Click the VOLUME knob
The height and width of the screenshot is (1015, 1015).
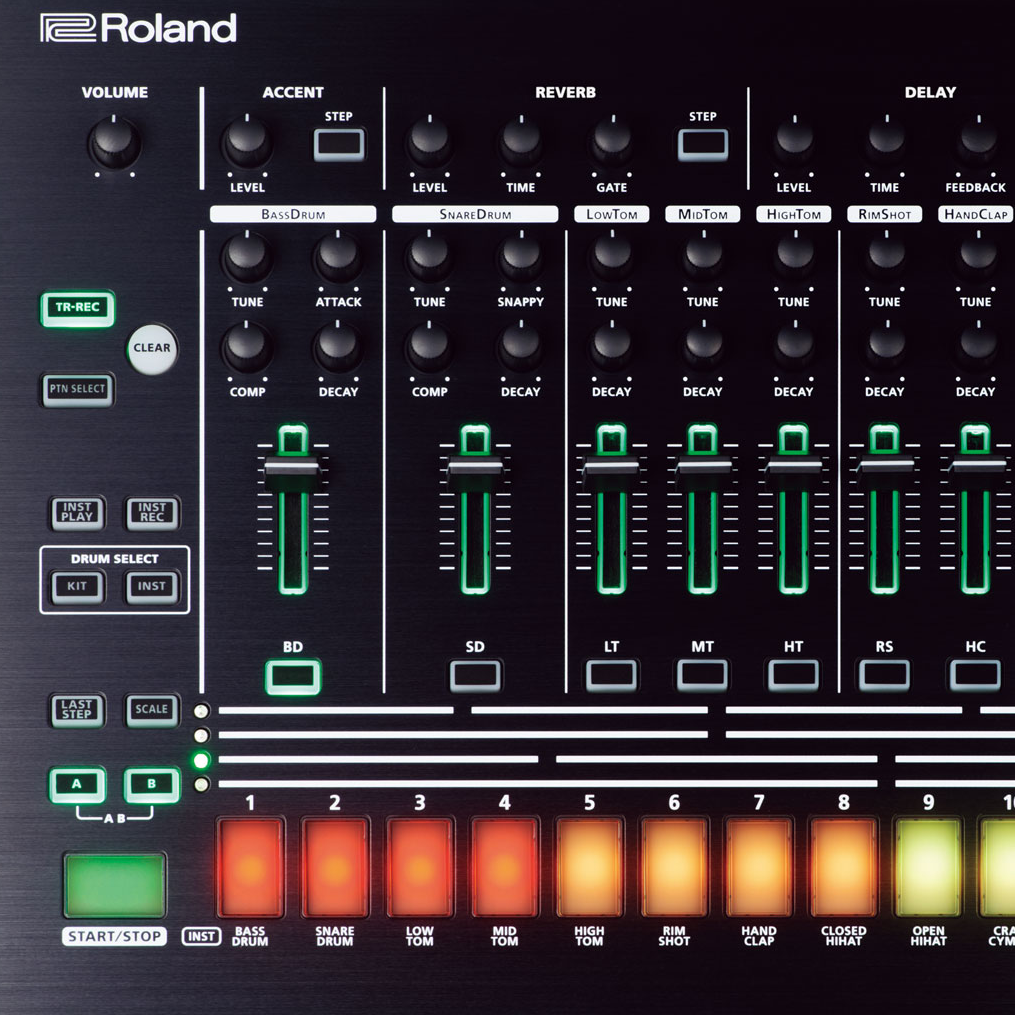114,144
